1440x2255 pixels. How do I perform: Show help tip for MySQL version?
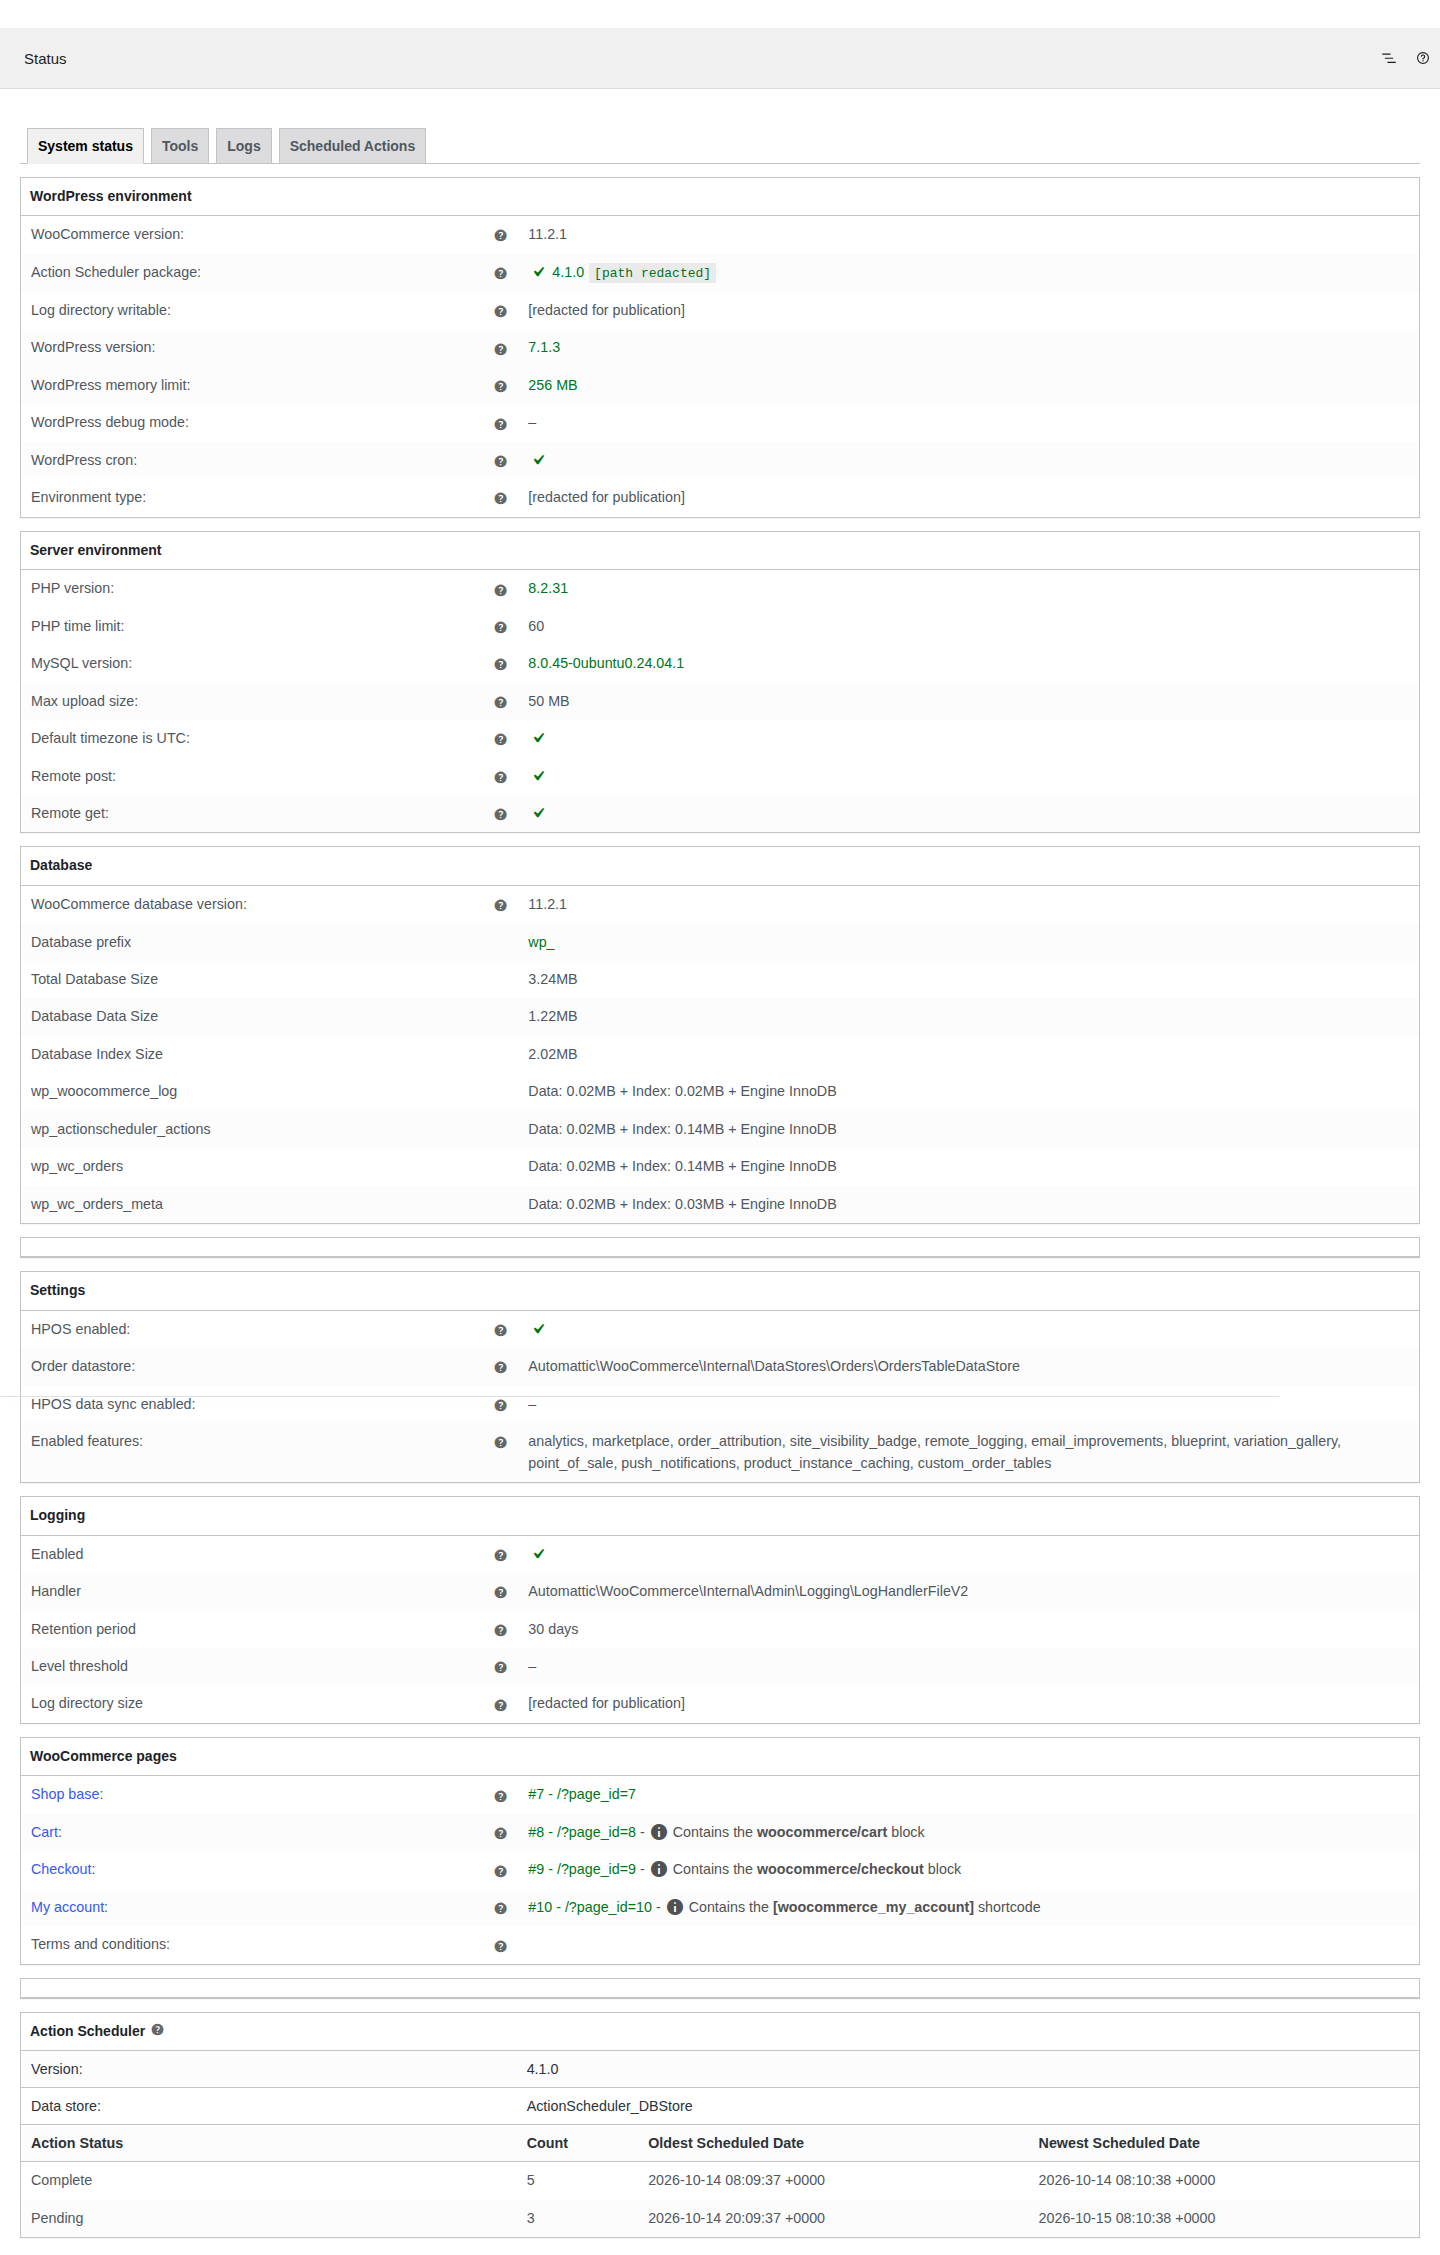(500, 664)
